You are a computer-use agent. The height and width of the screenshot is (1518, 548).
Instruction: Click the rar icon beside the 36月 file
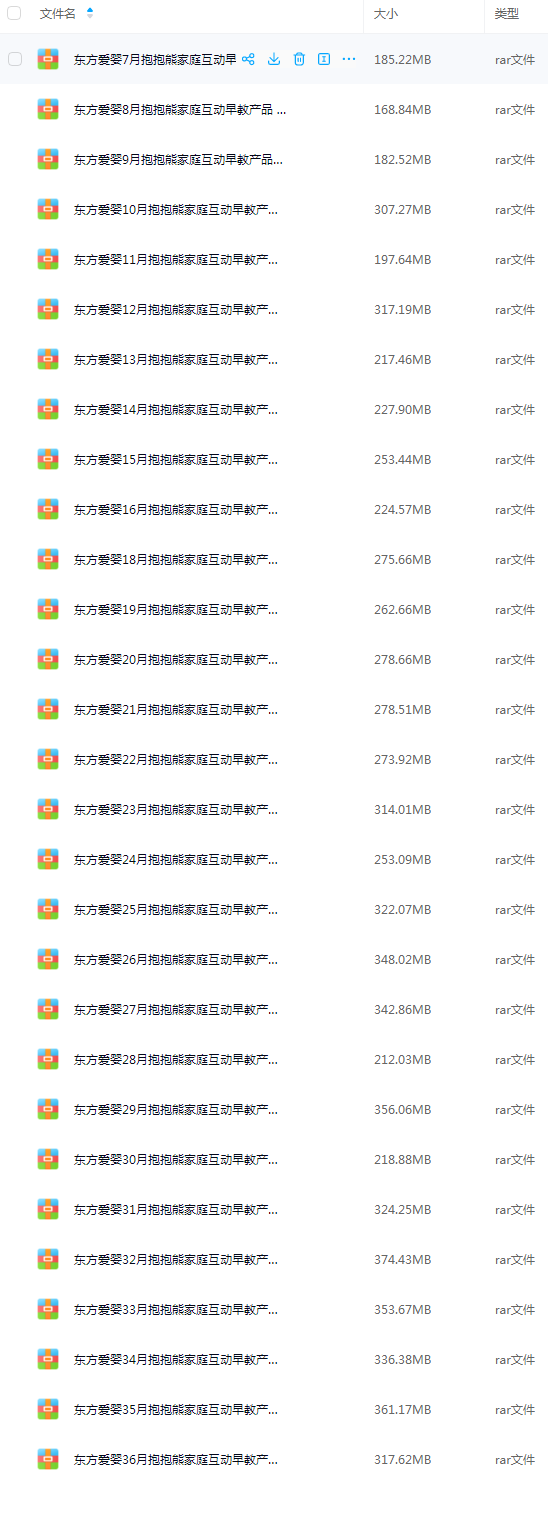[x=48, y=1459]
